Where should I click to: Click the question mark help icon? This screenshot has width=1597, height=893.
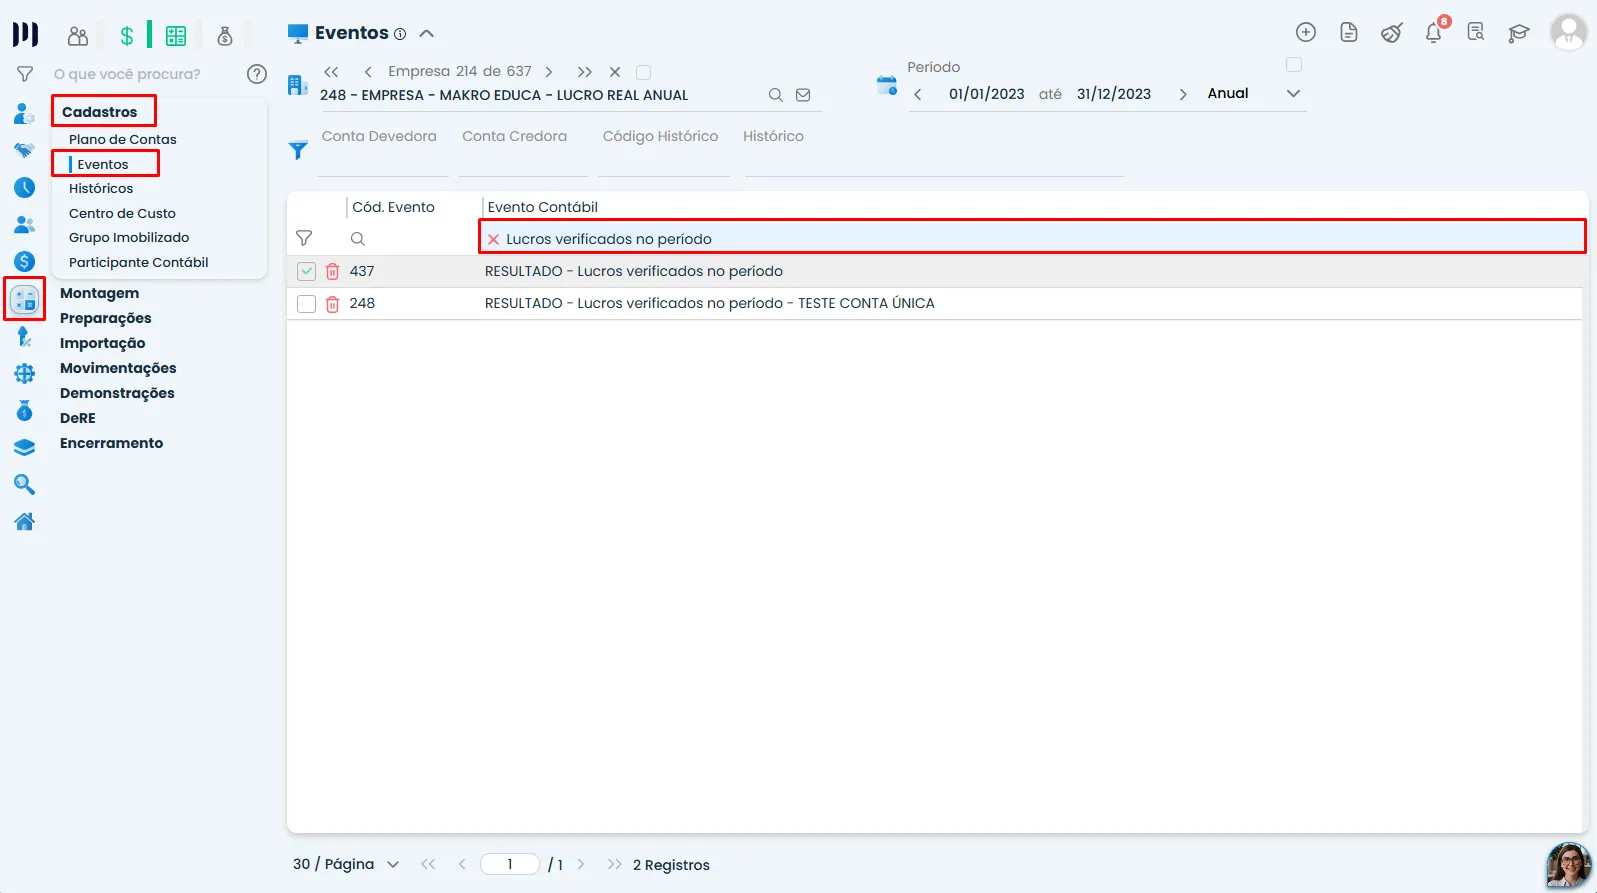257,74
